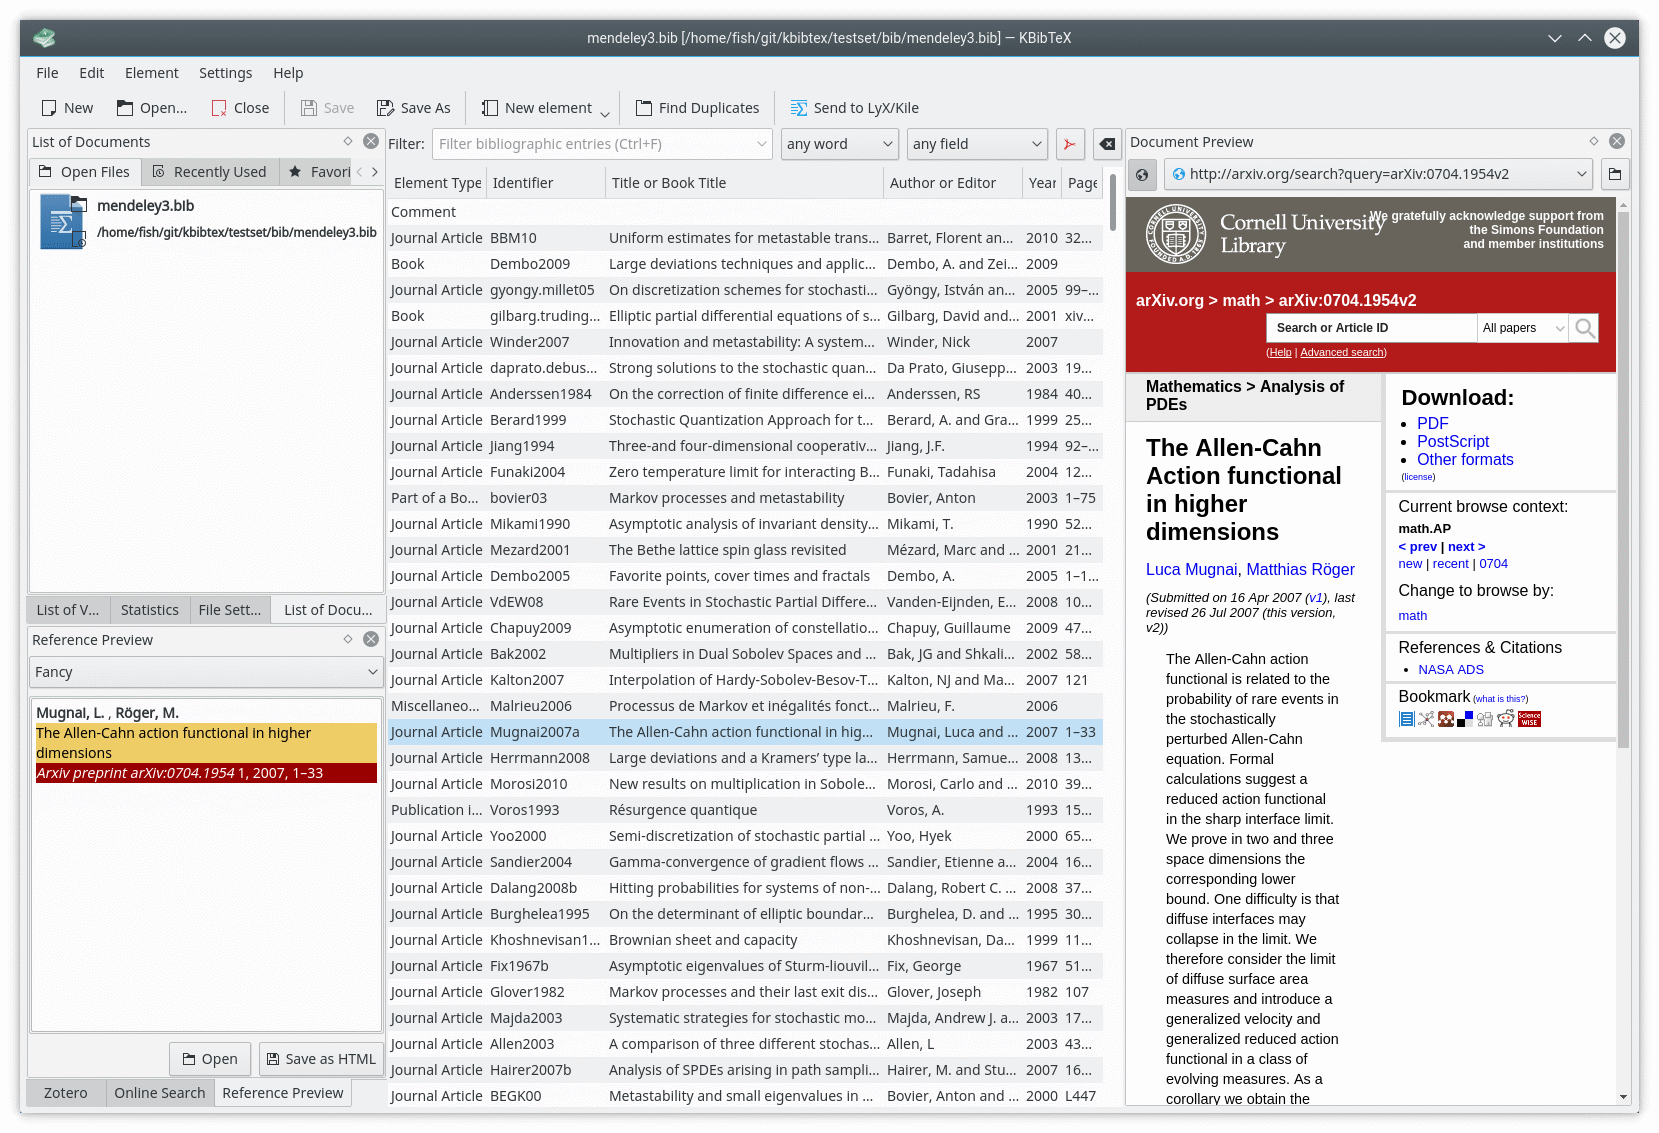Toggle the red filter mode button
1659x1133 pixels.
click(x=1069, y=144)
